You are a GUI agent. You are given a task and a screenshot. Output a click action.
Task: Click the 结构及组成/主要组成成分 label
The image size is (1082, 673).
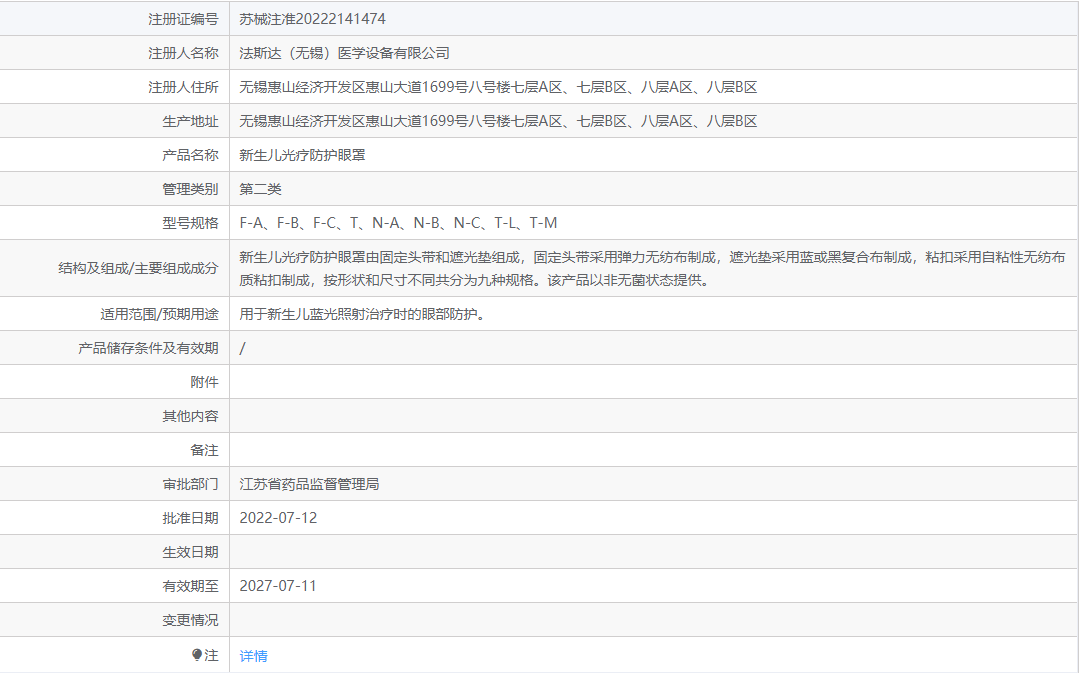click(138, 269)
